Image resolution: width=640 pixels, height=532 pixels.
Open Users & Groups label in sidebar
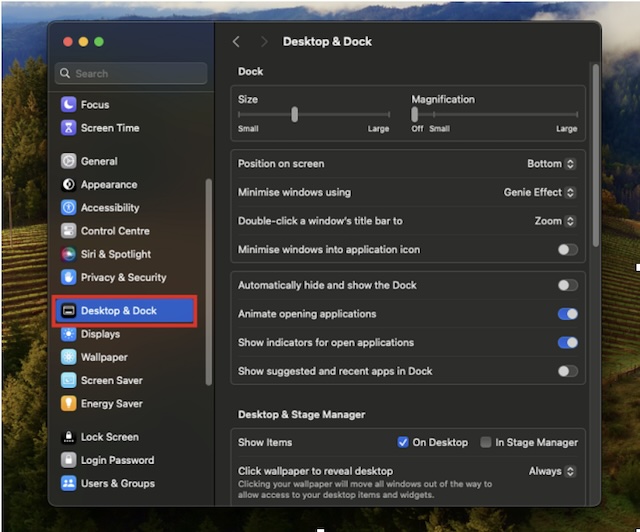pos(118,483)
